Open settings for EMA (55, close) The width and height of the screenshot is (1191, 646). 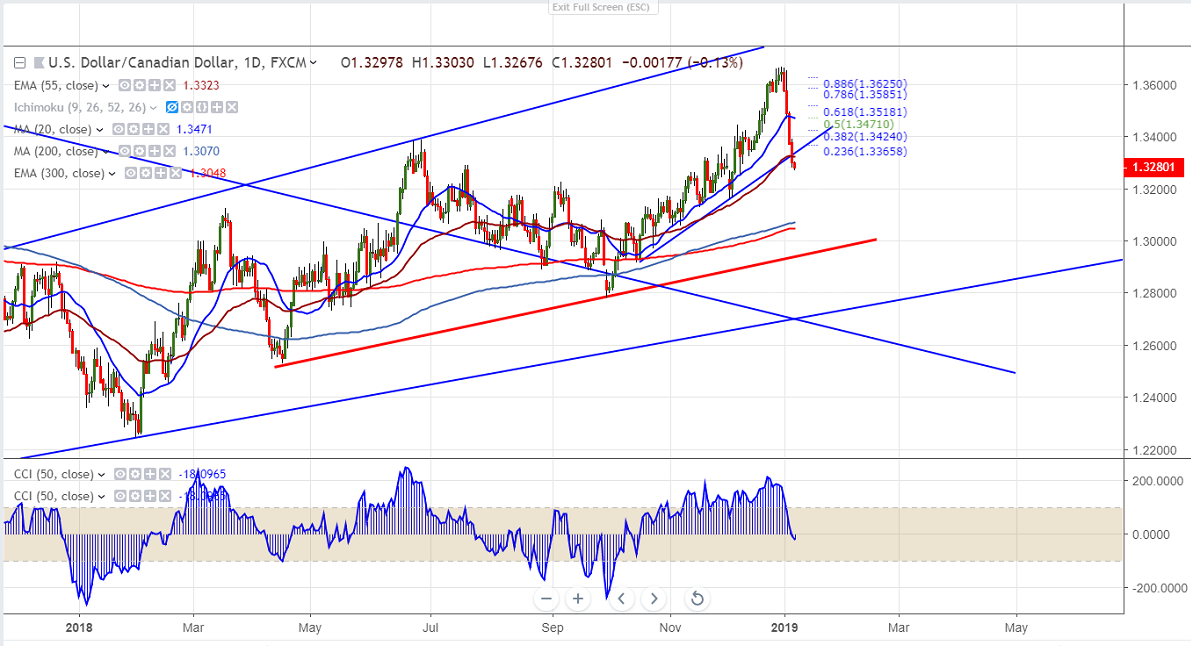coord(139,85)
